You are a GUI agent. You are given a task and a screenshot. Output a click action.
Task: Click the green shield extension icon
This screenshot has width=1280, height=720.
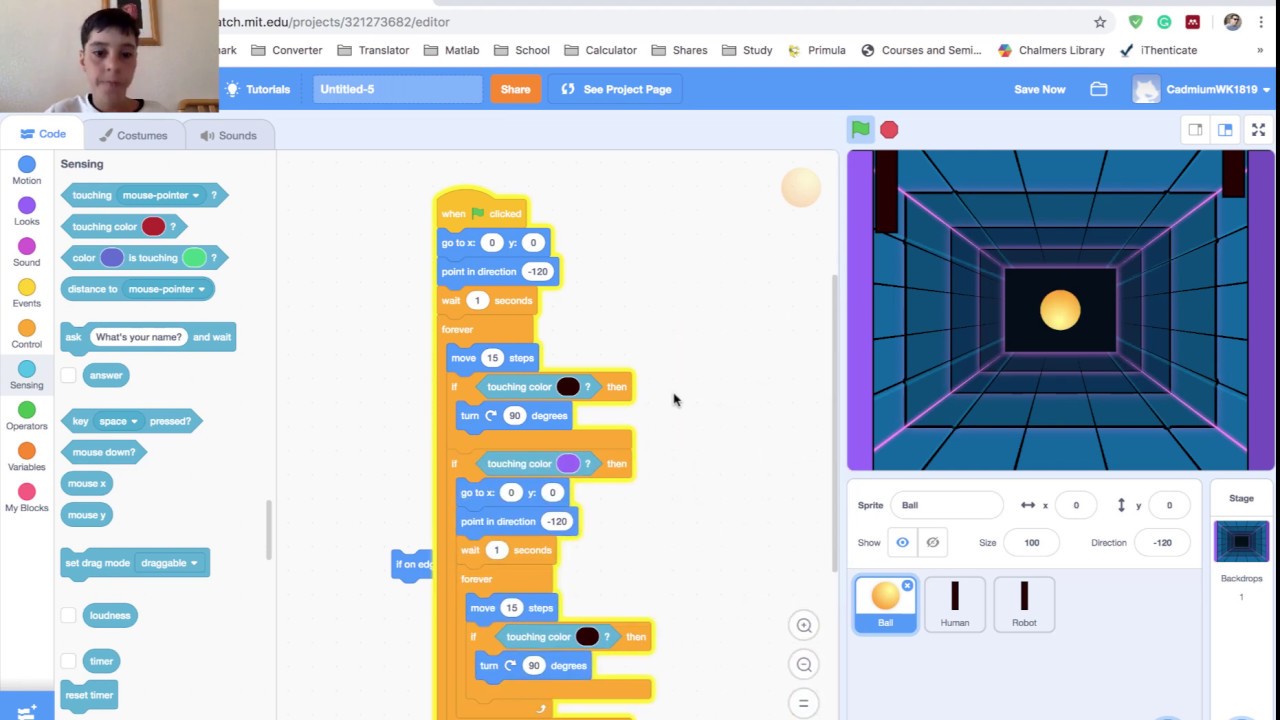(1135, 22)
